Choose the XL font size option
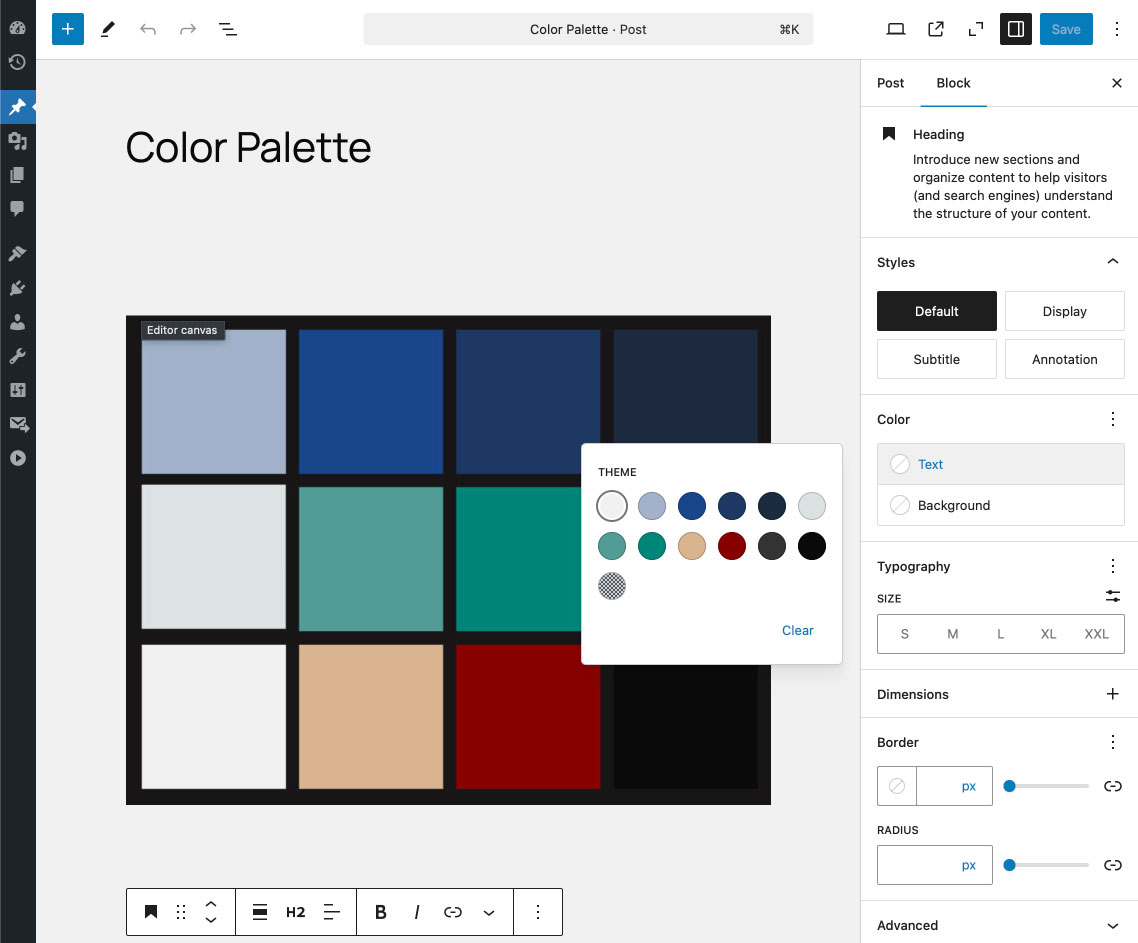The image size is (1138, 943). (1048, 634)
